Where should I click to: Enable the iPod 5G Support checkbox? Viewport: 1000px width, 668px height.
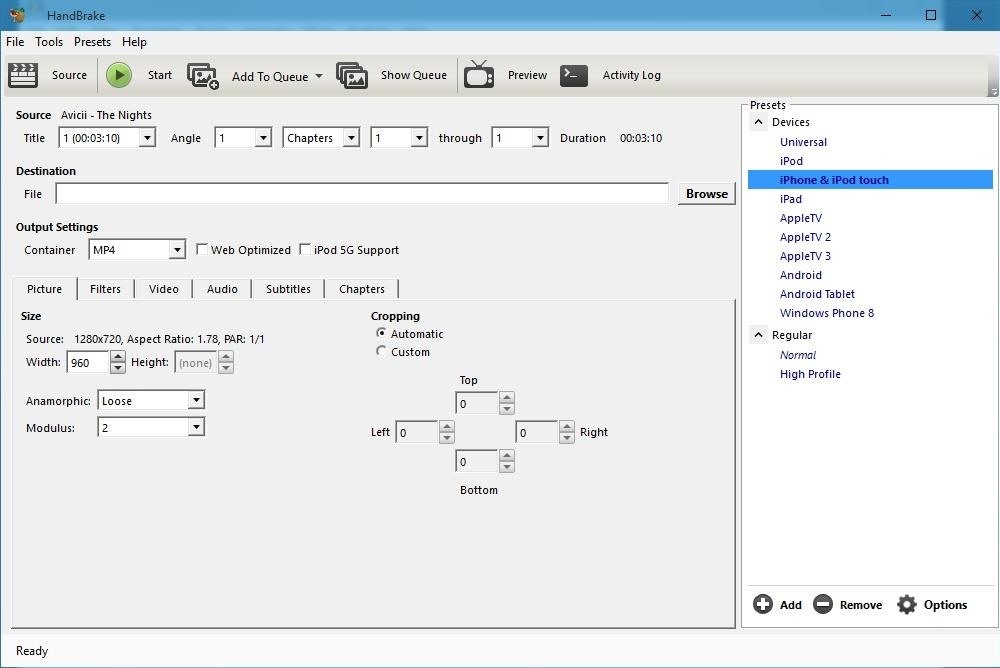click(305, 249)
